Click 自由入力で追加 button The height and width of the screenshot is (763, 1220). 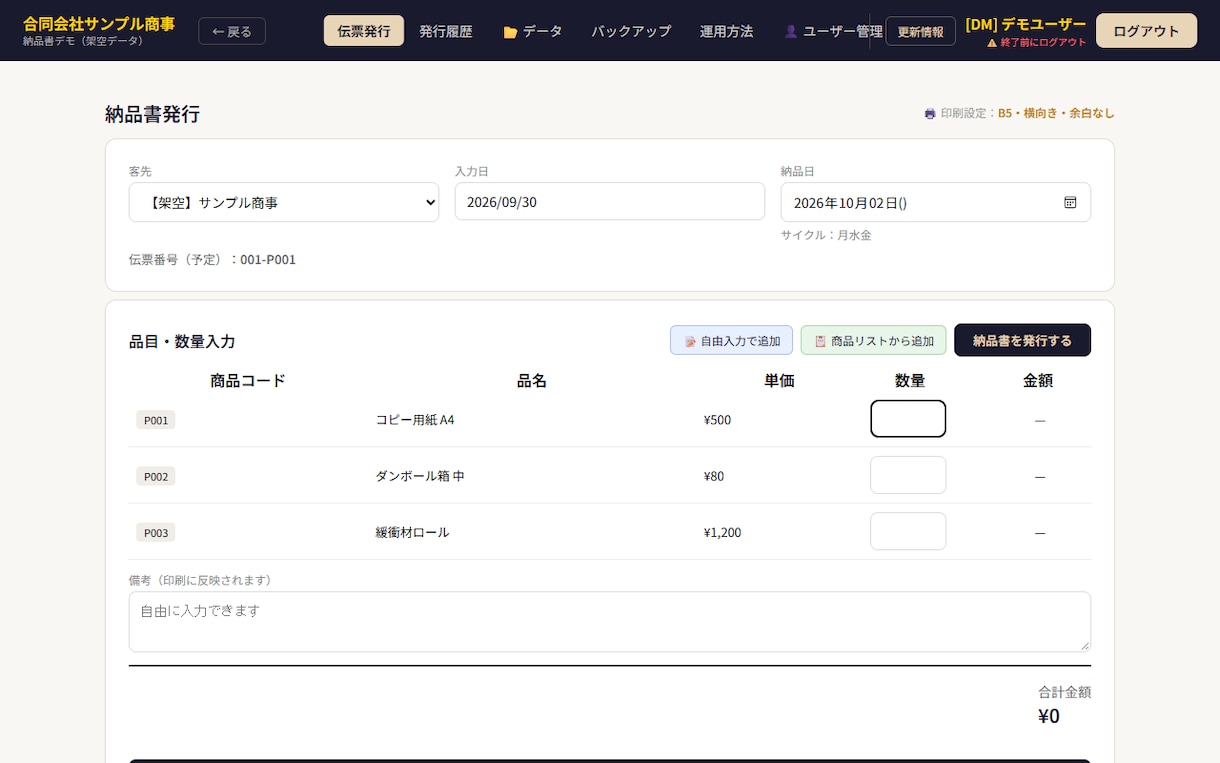click(731, 340)
